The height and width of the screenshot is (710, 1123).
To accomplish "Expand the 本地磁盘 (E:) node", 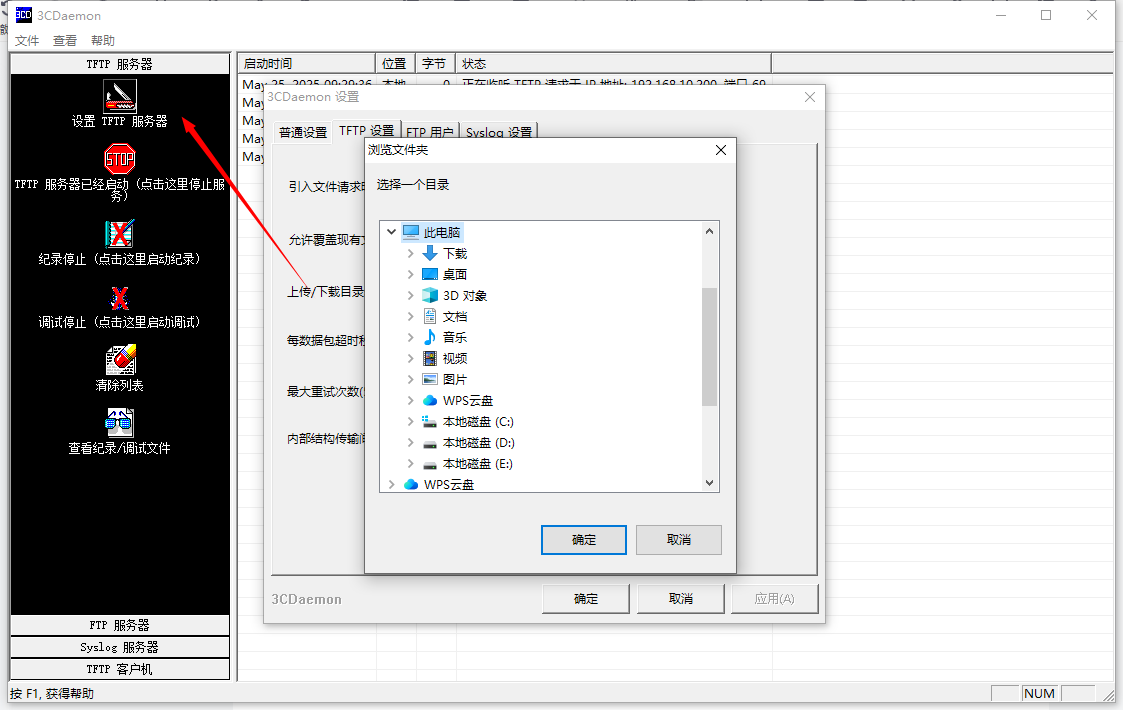I will click(410, 464).
